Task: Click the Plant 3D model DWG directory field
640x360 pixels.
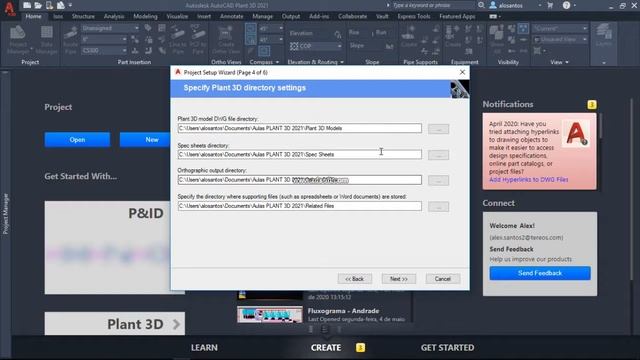Action: pos(300,128)
